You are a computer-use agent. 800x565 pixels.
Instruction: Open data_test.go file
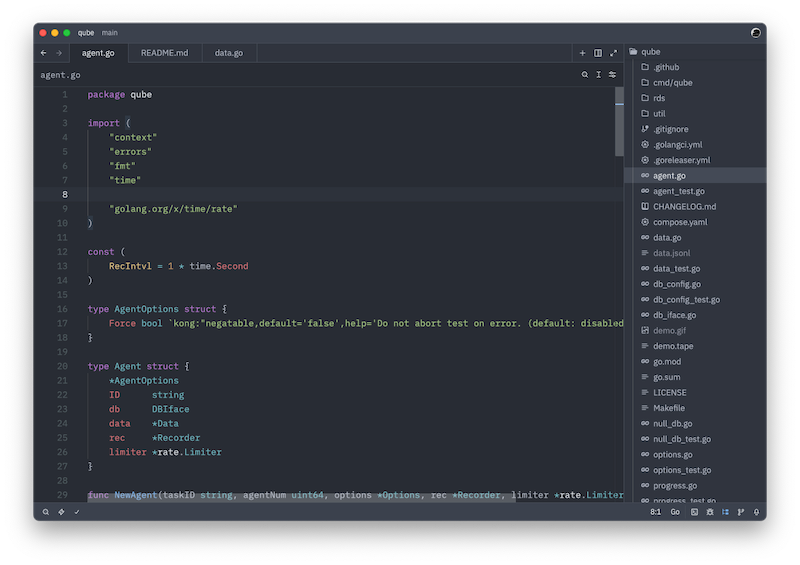tap(695, 268)
